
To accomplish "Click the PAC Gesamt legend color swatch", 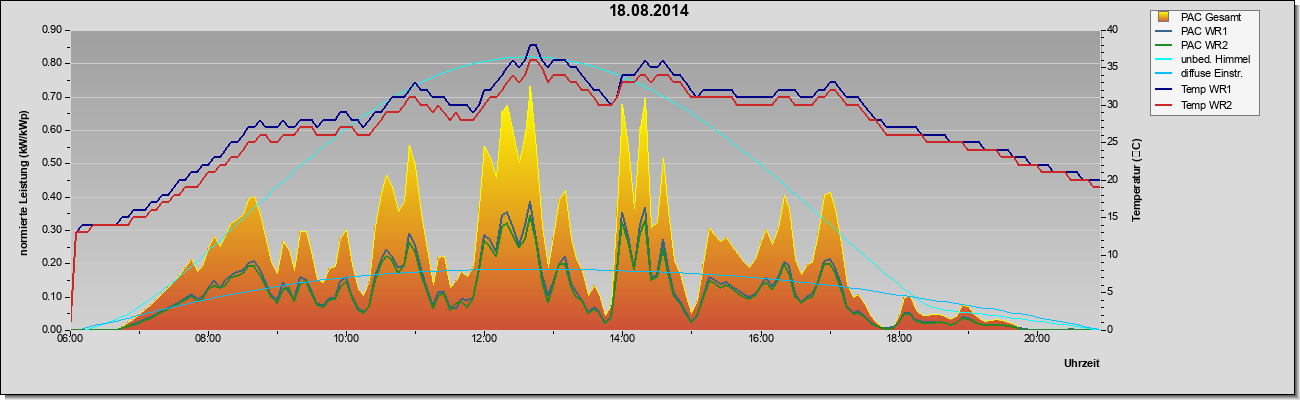I will [x=1164, y=16].
